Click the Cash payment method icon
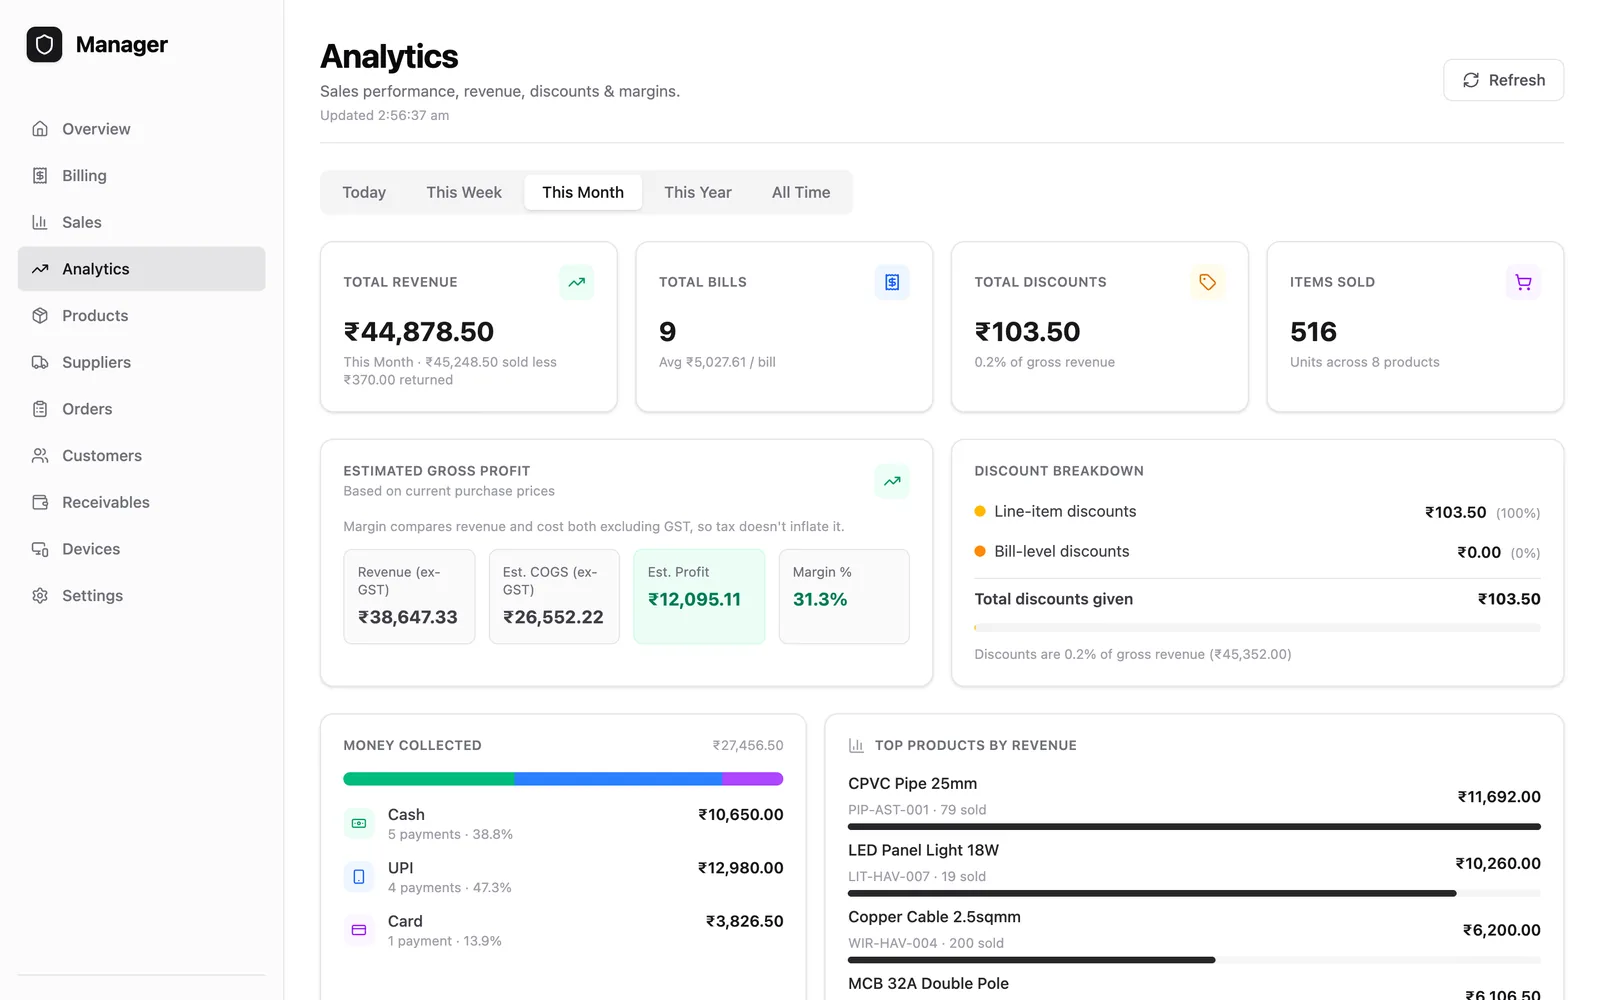Image resolution: width=1600 pixels, height=1000 pixels. [359, 823]
